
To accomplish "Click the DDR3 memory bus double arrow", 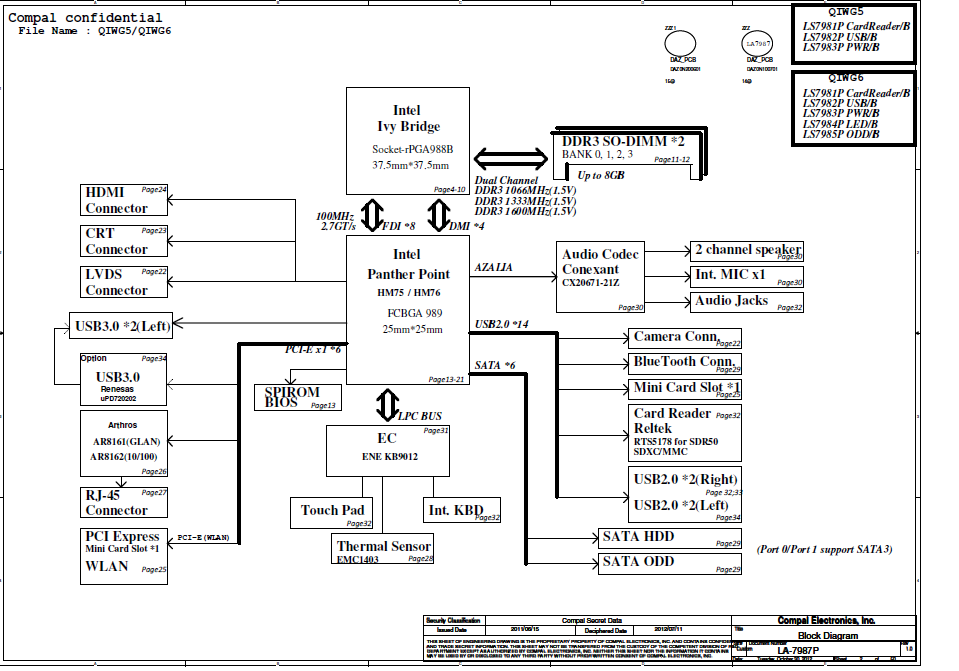I will click(508, 158).
